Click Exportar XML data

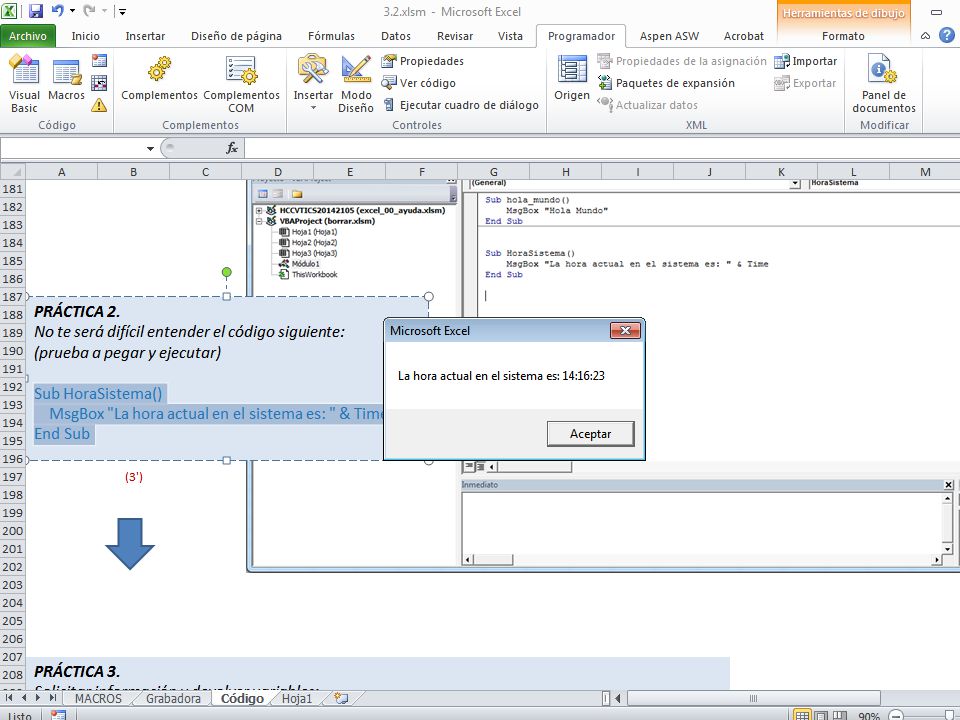(805, 83)
